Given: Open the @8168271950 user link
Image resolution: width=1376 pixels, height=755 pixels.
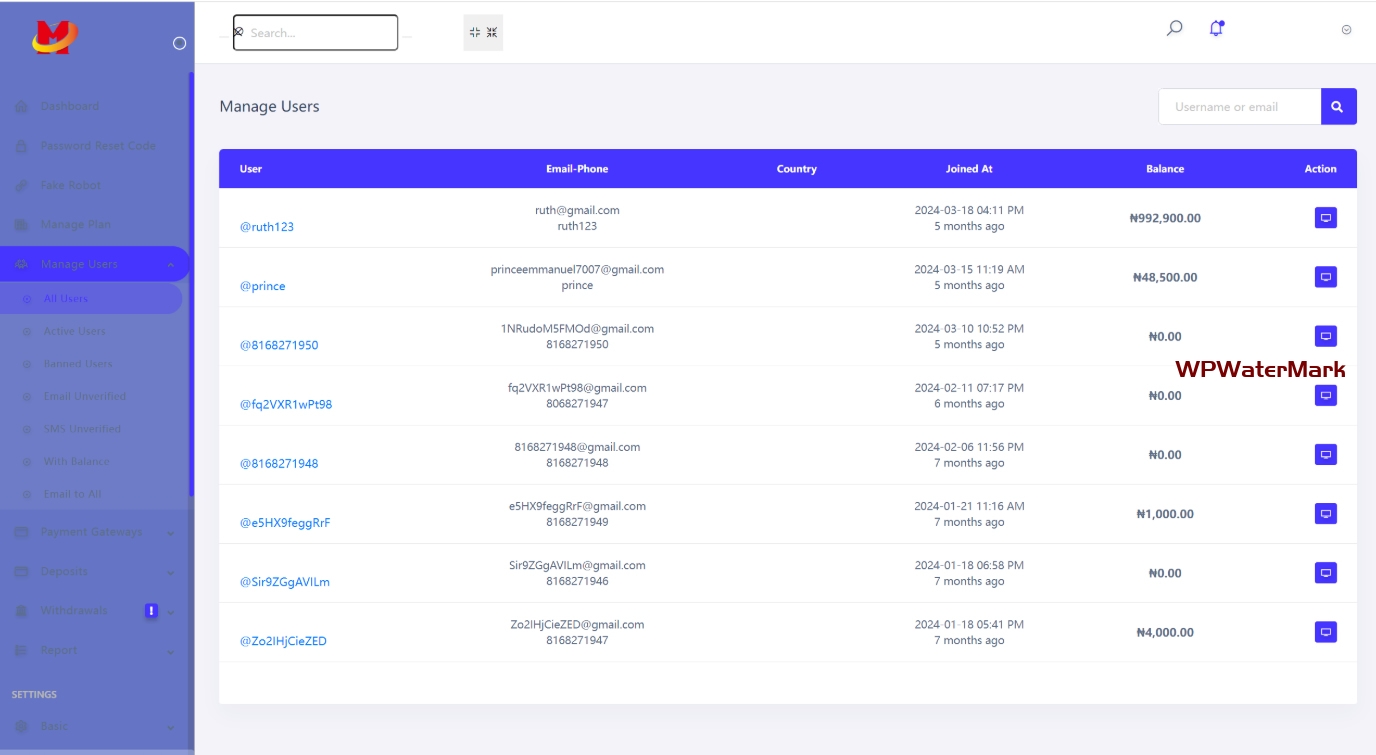Looking at the screenshot, I should click(279, 345).
